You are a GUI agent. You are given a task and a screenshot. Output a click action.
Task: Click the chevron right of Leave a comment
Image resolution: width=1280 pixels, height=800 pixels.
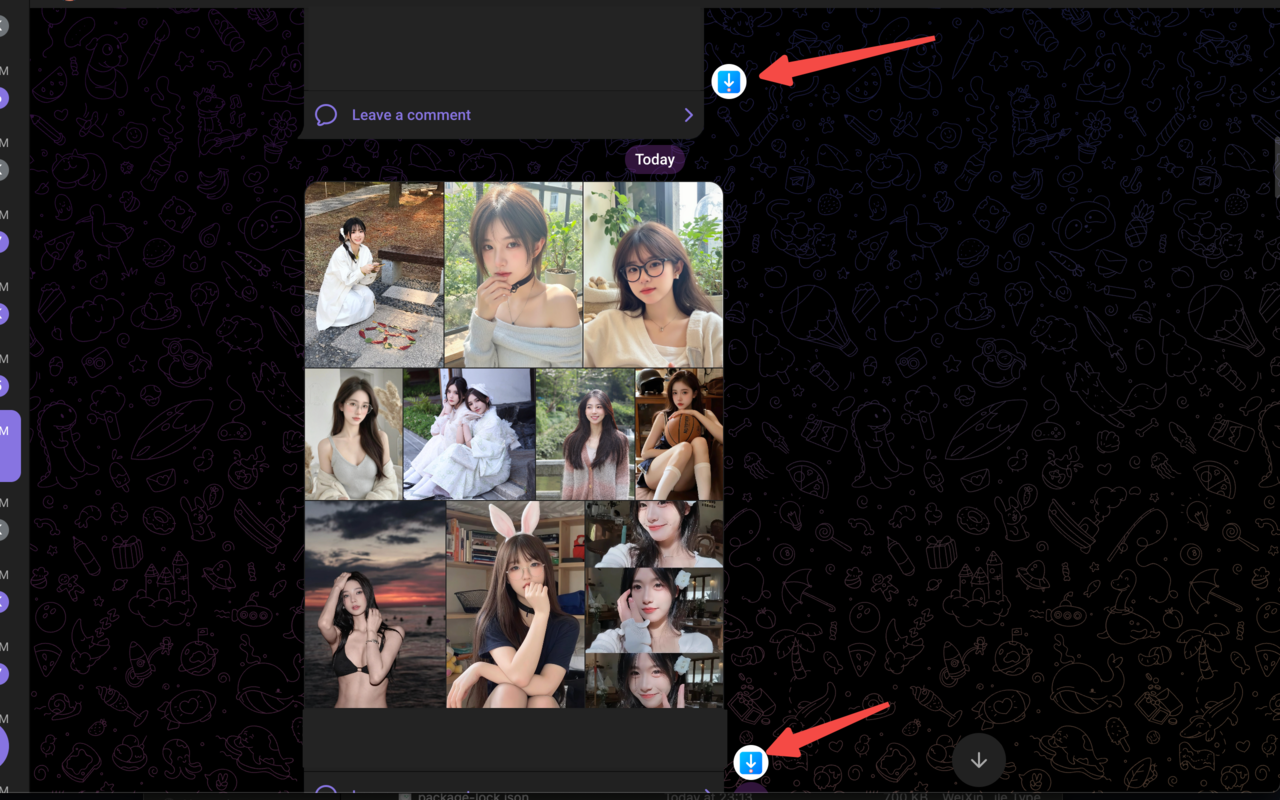688,115
